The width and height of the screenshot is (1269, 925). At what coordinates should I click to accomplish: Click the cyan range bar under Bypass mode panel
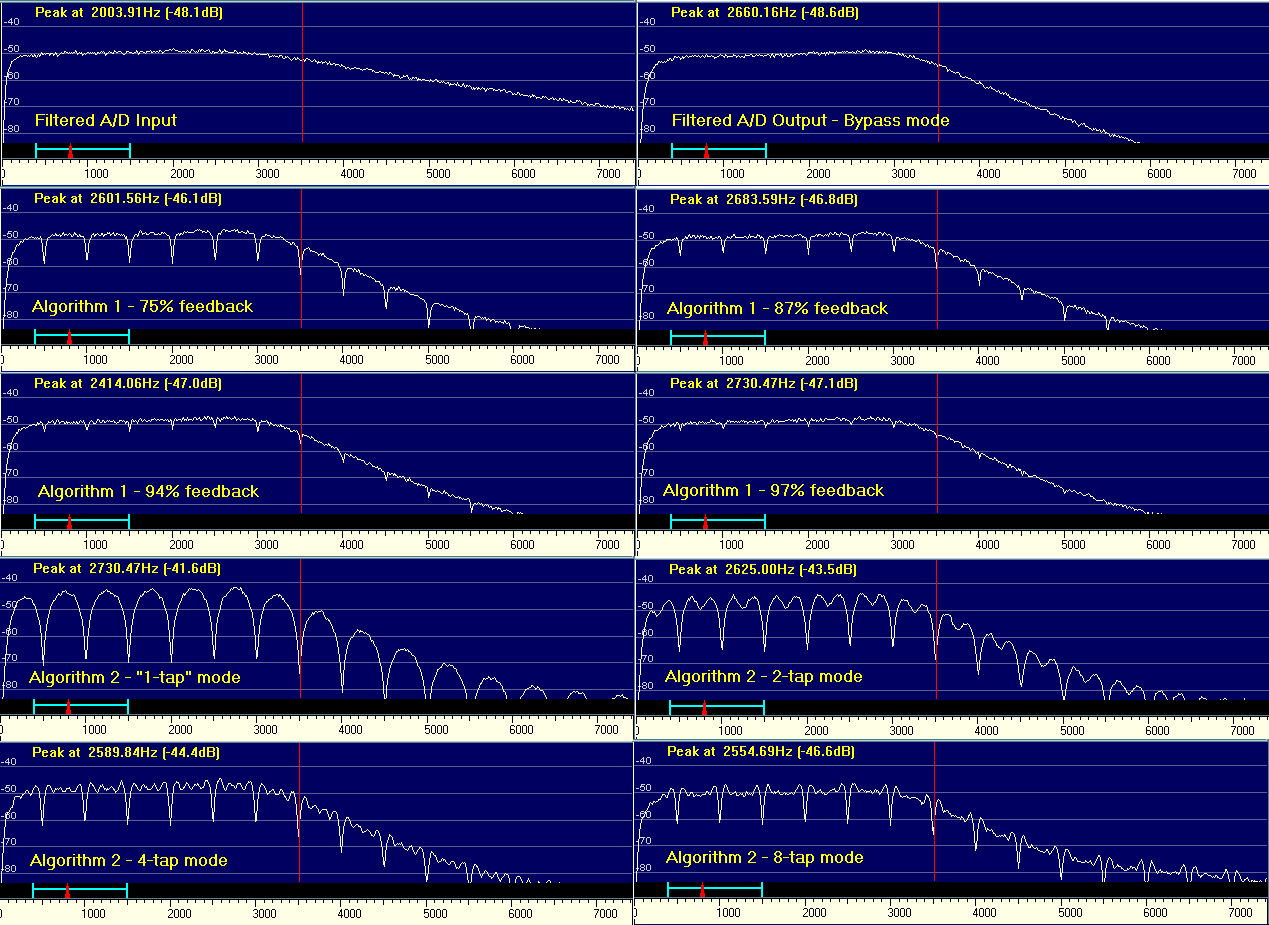coord(719,149)
